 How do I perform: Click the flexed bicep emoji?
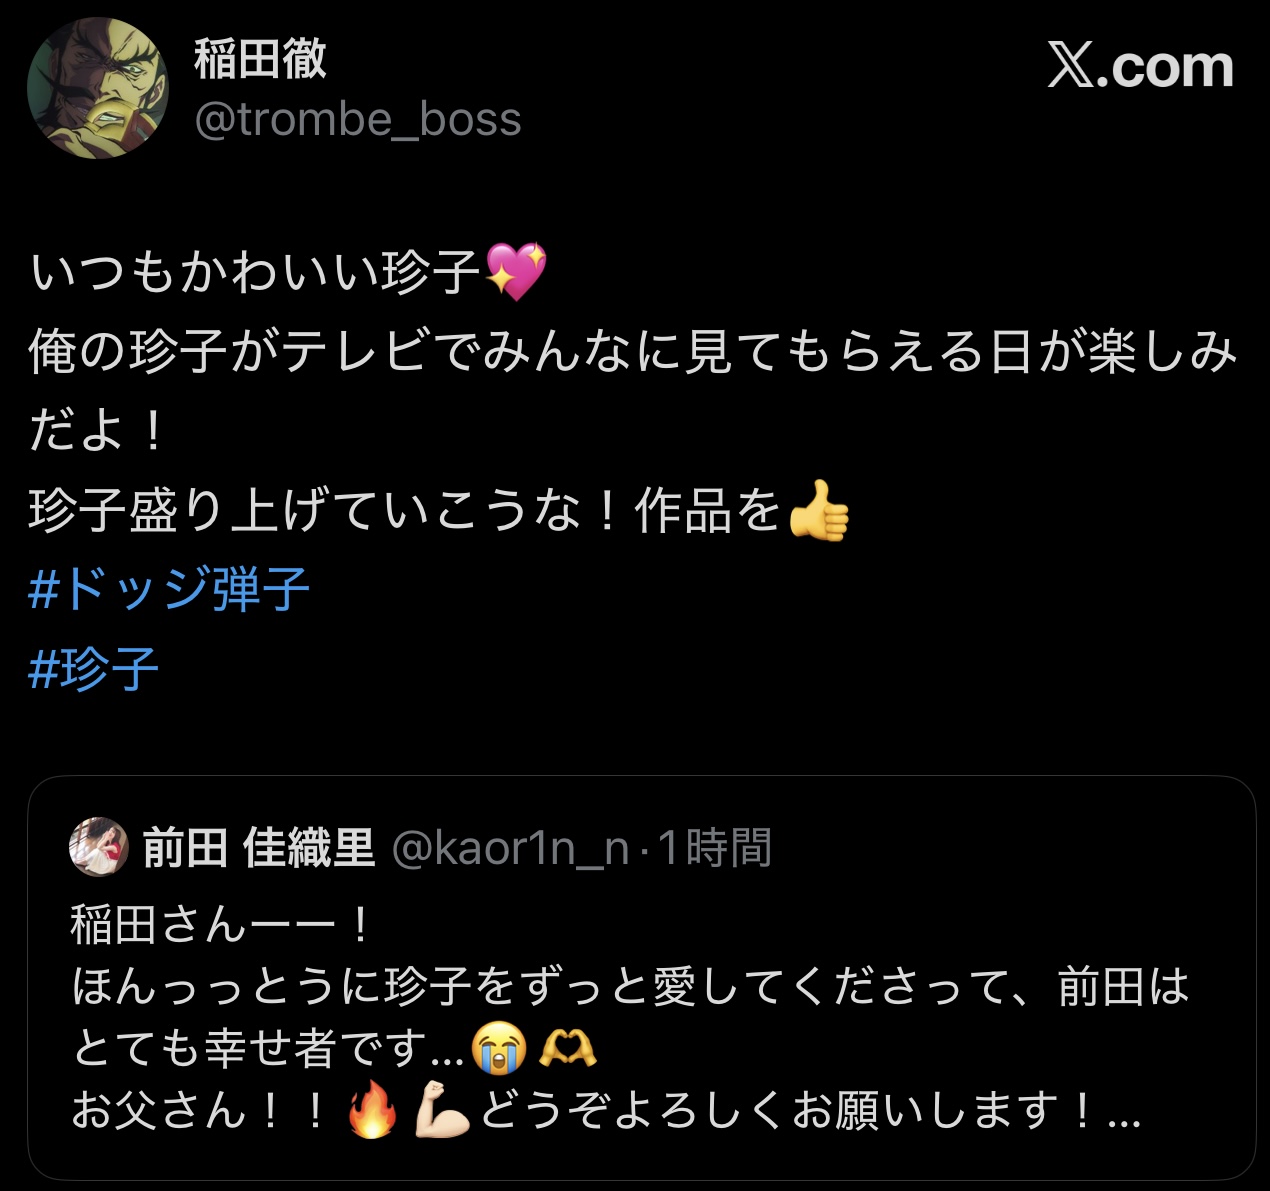pos(442,1110)
